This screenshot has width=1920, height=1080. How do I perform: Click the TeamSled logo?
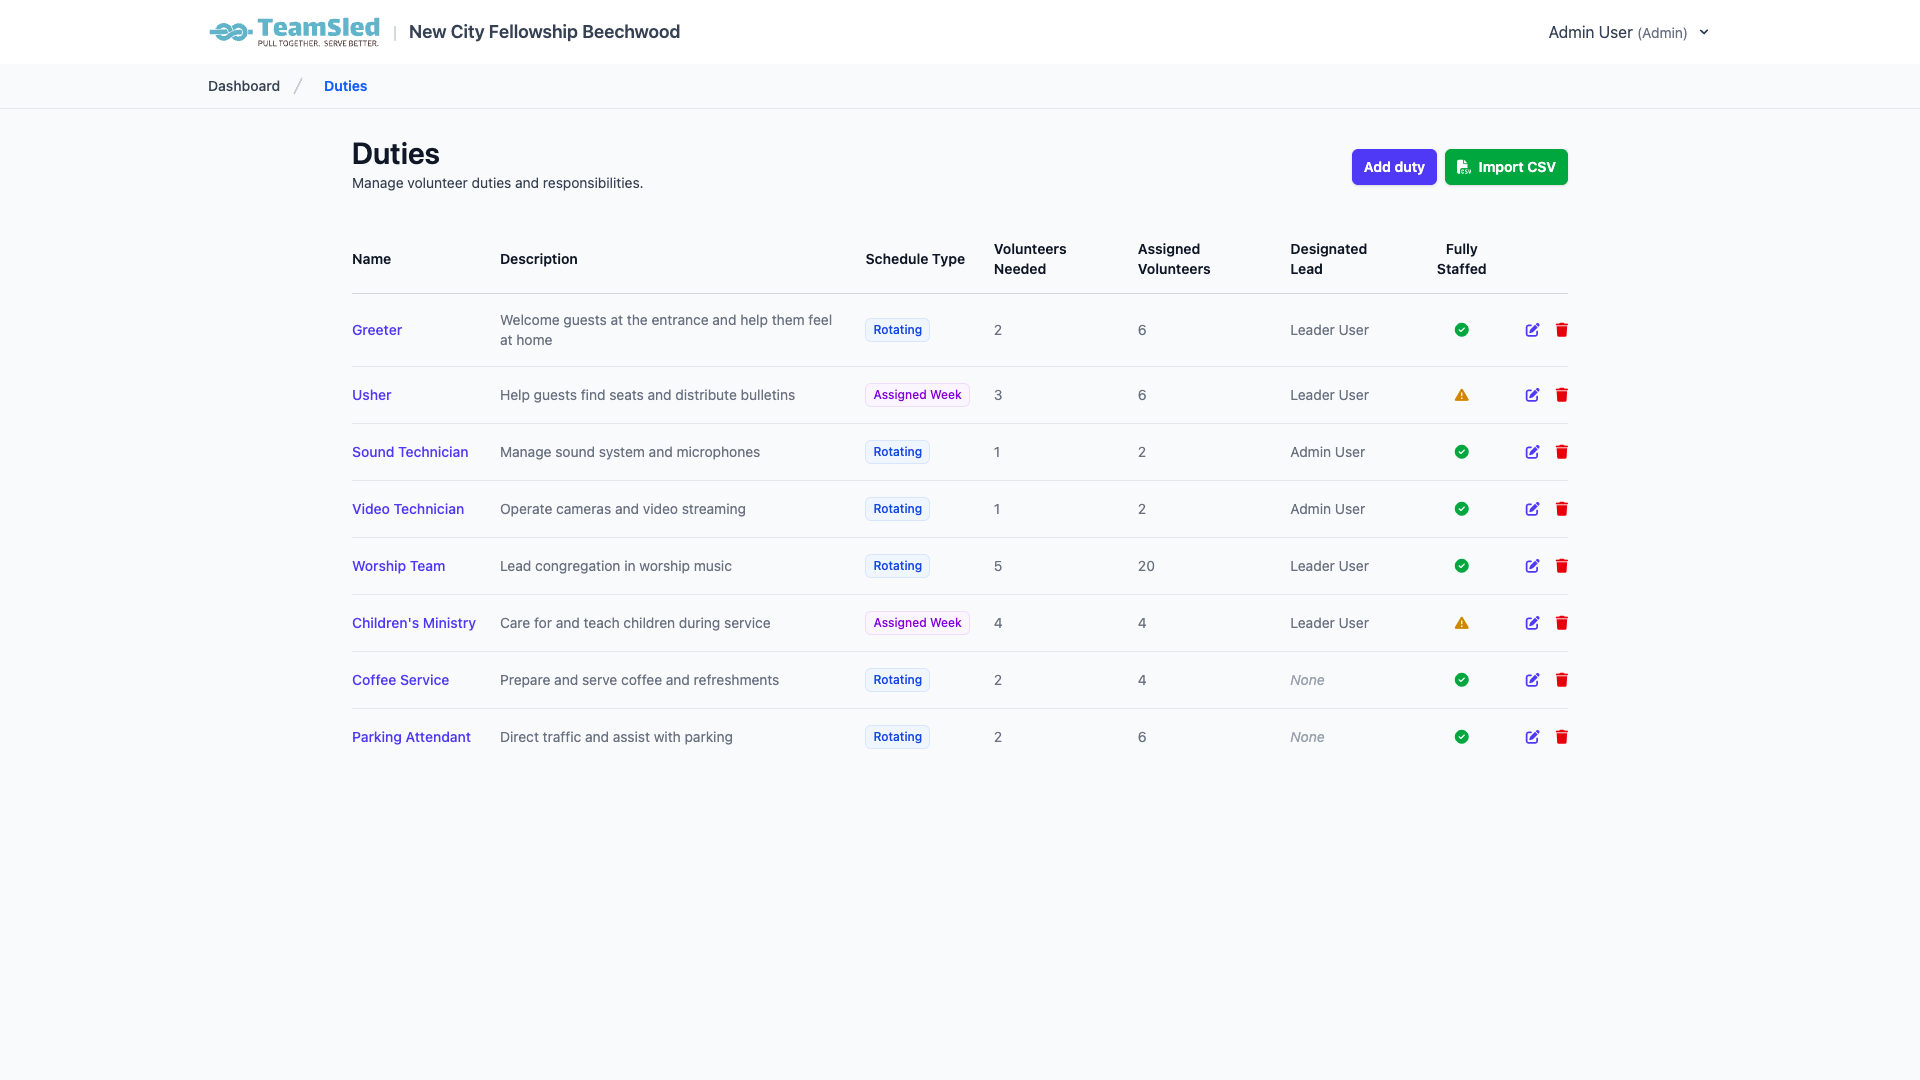point(294,31)
